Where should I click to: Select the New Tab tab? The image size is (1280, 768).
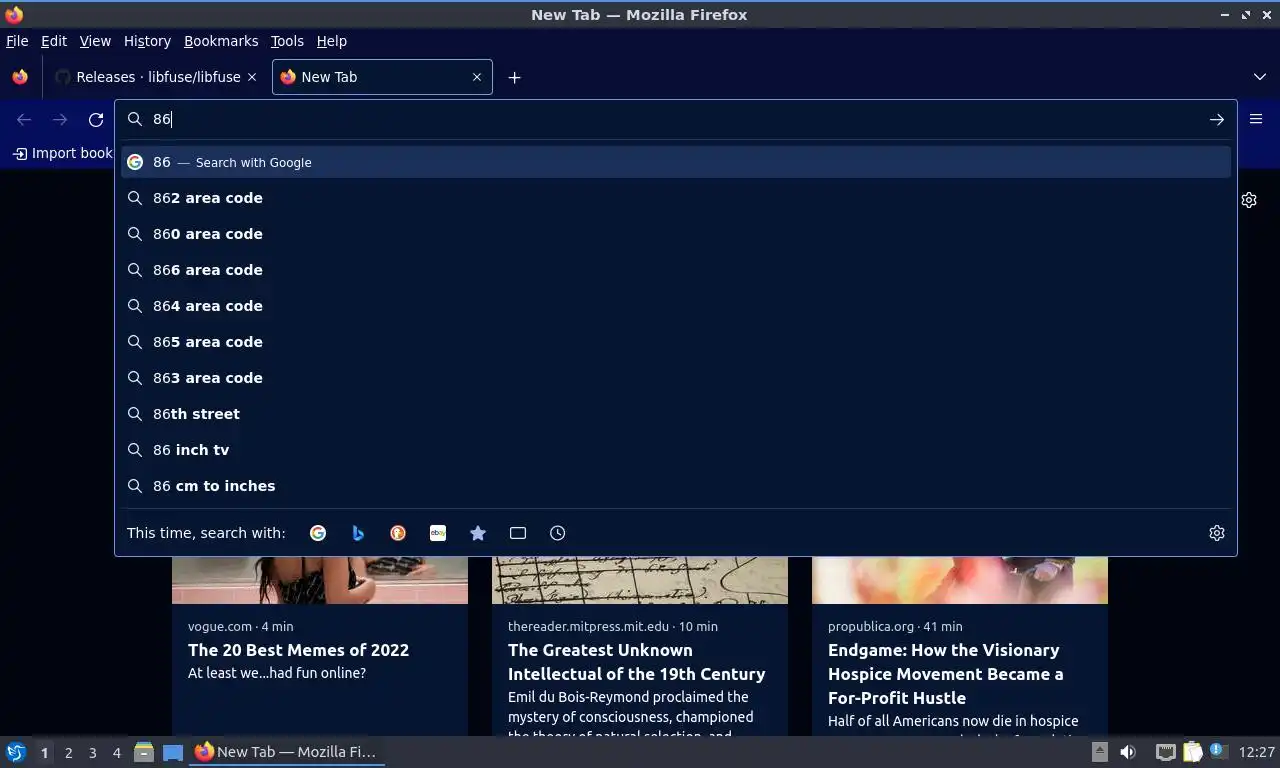click(382, 77)
